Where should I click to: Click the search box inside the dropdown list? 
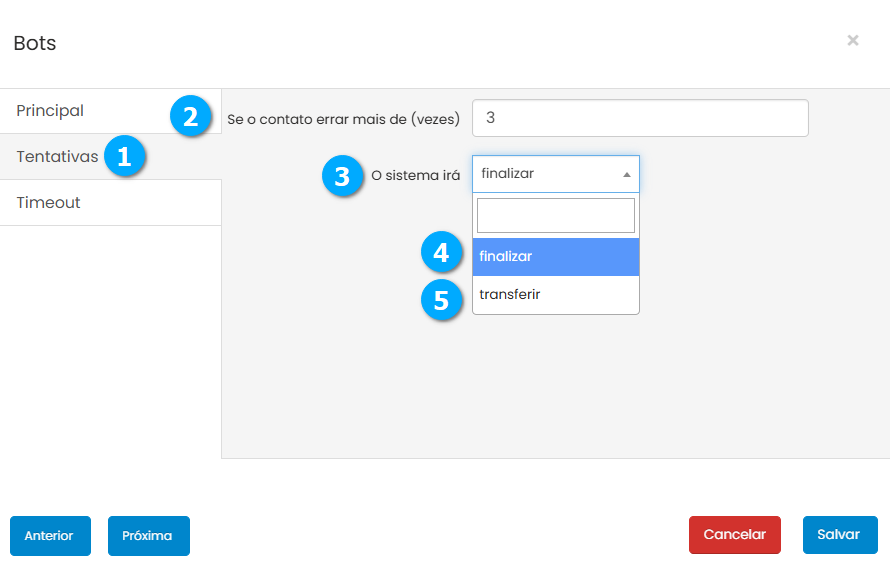tap(555, 216)
